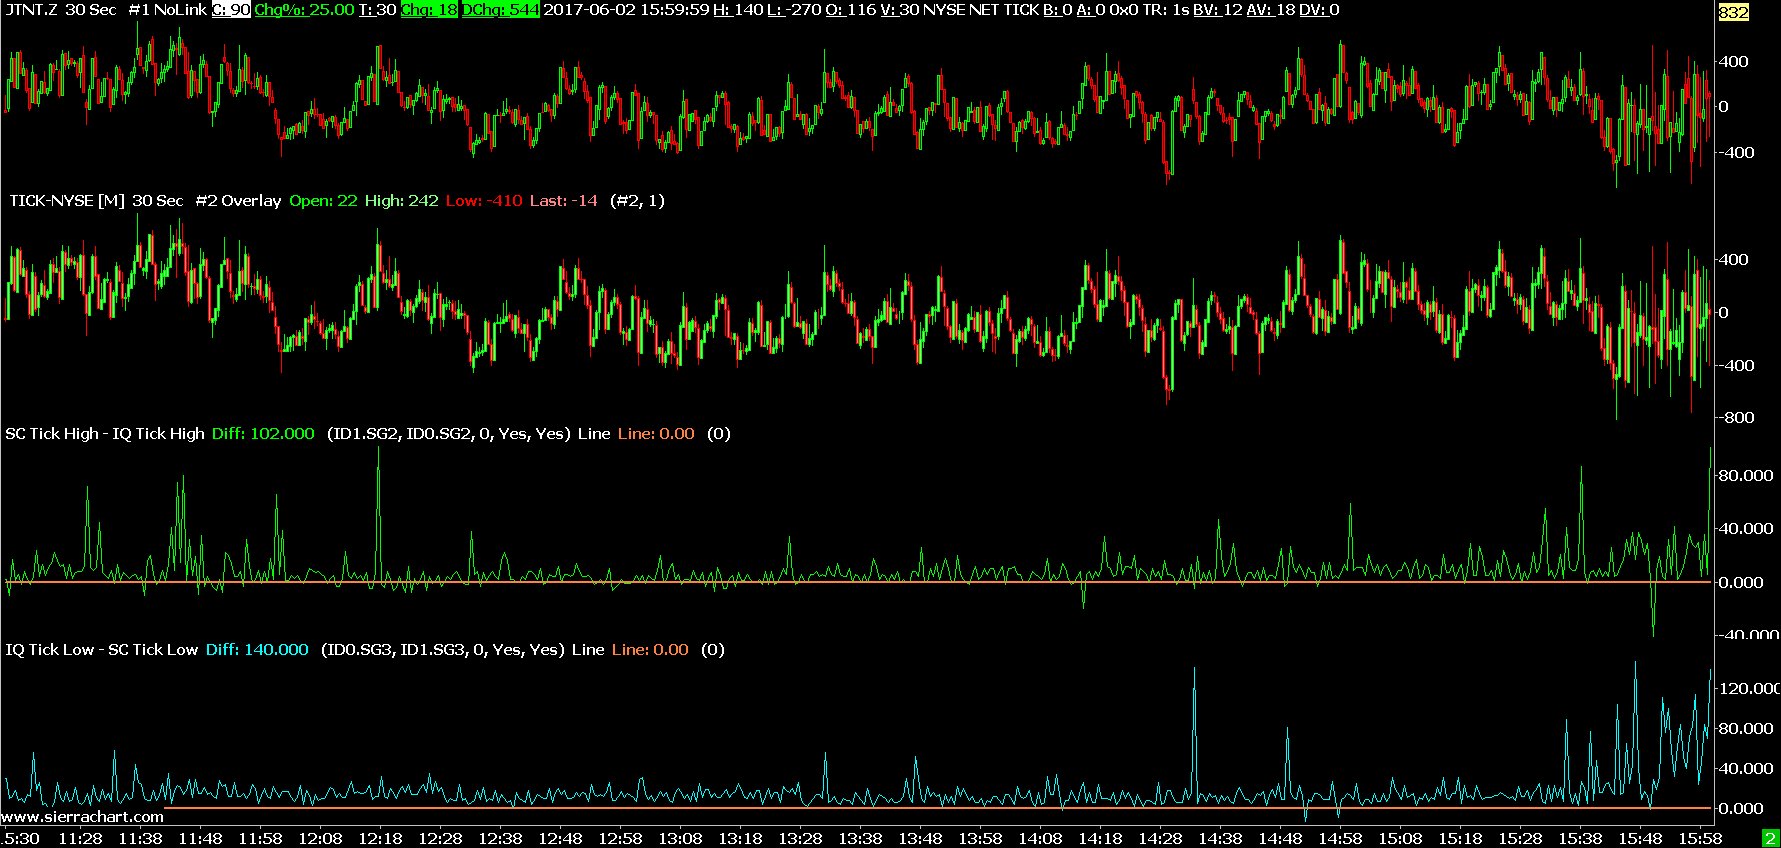The image size is (1781, 848).
Task: Click the 'L: -270' low value
Action: pyautogui.click(x=794, y=10)
